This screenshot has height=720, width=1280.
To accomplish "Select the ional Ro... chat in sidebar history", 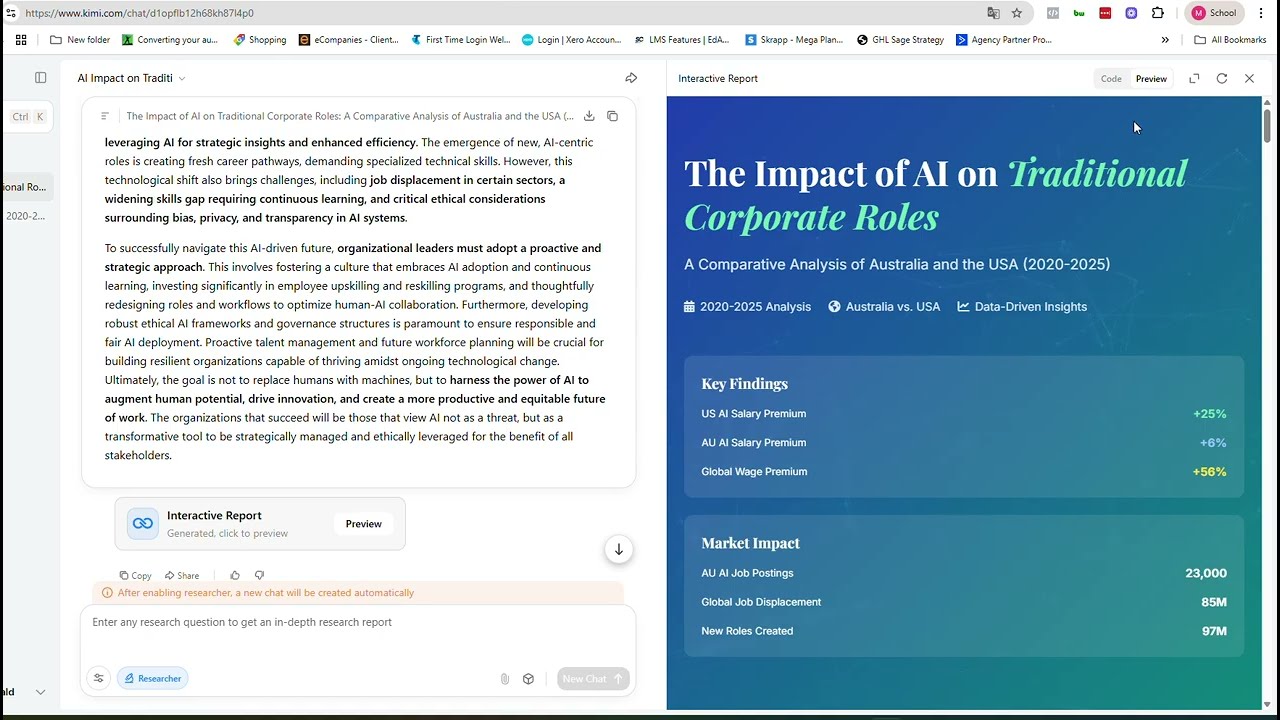I will point(25,187).
